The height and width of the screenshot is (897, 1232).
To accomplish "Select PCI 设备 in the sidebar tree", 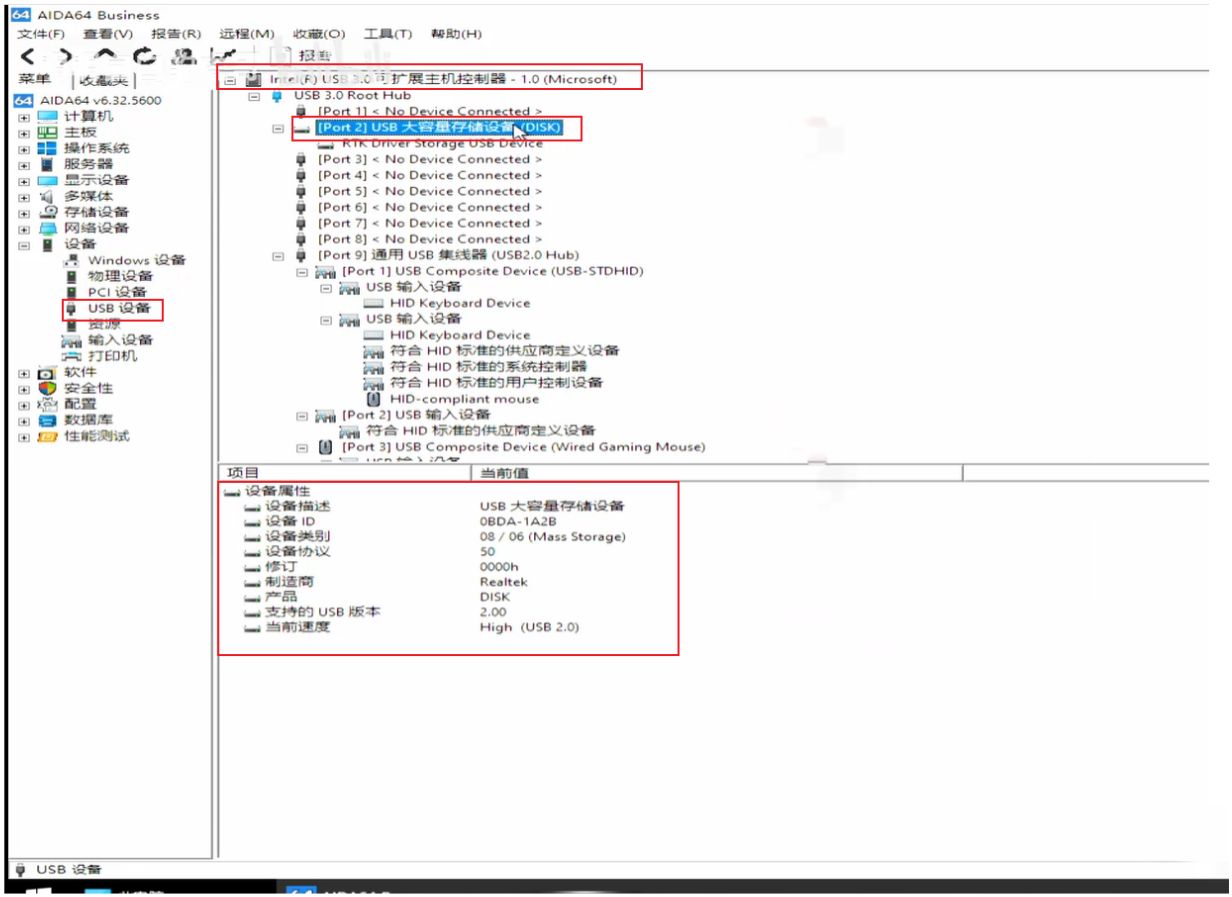I will point(117,292).
